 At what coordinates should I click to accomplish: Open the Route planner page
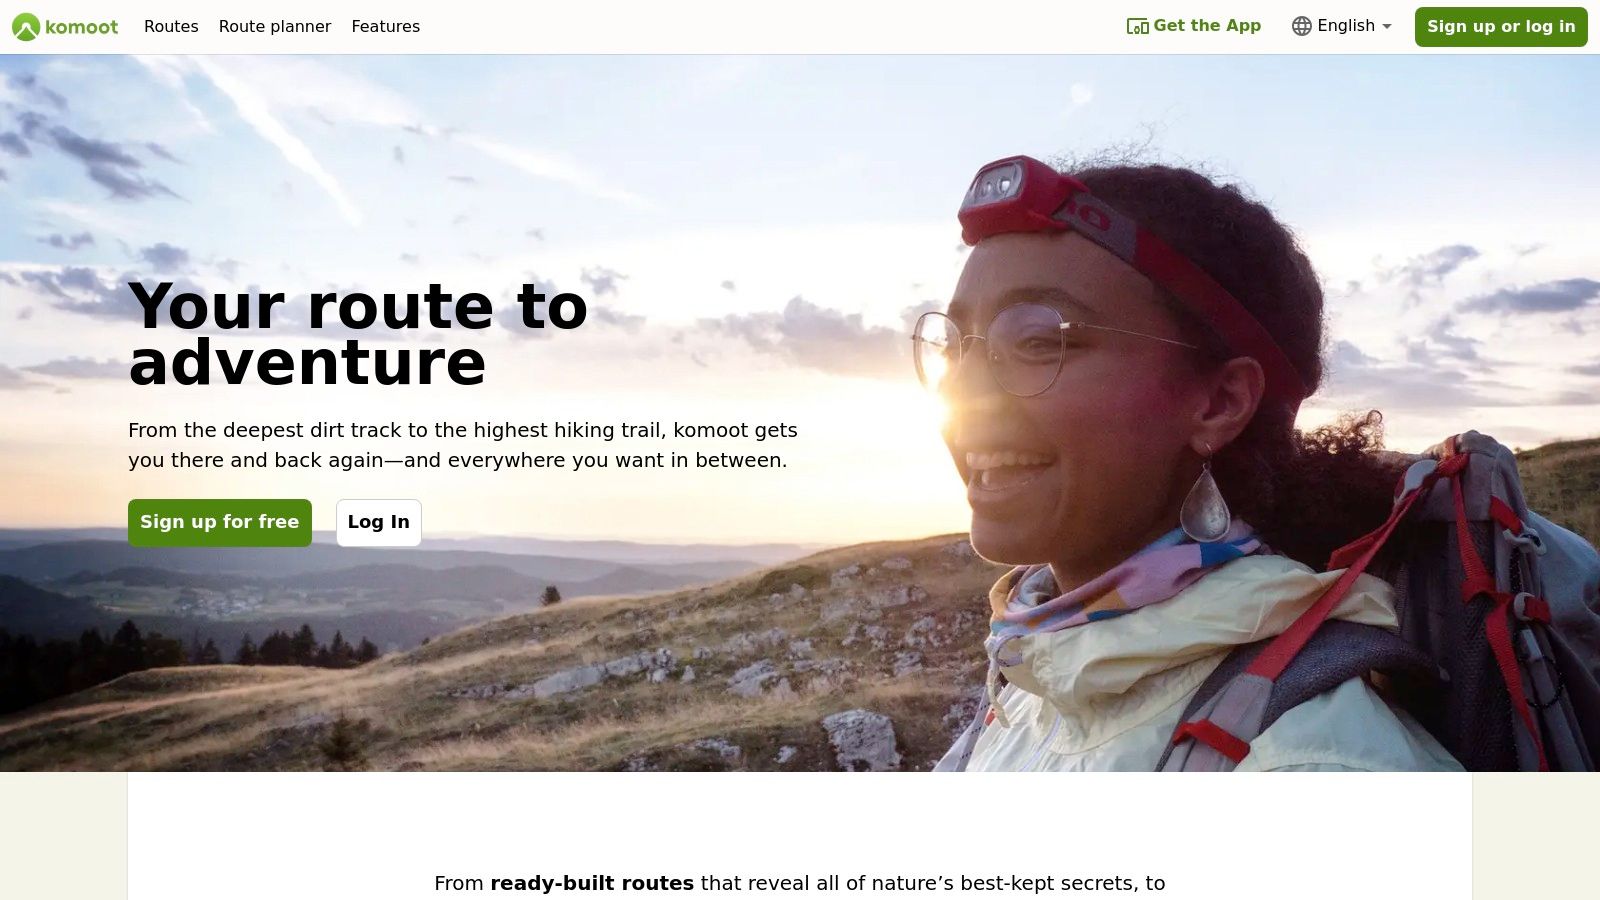[x=275, y=27]
